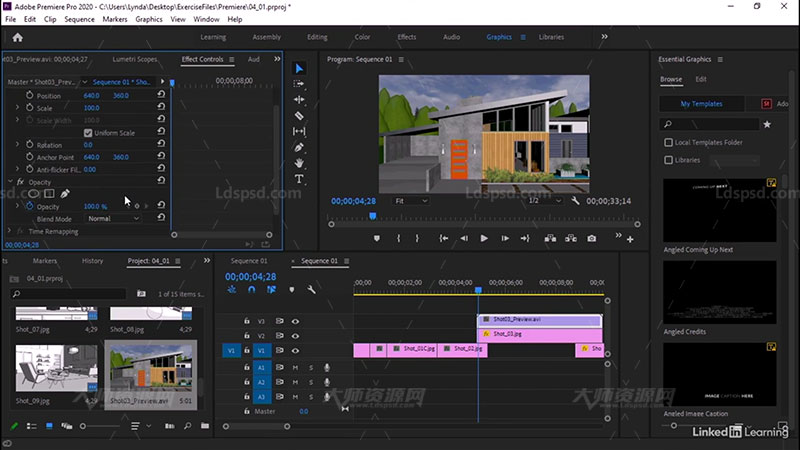Open the Blend Mode dropdown

(x=113, y=218)
